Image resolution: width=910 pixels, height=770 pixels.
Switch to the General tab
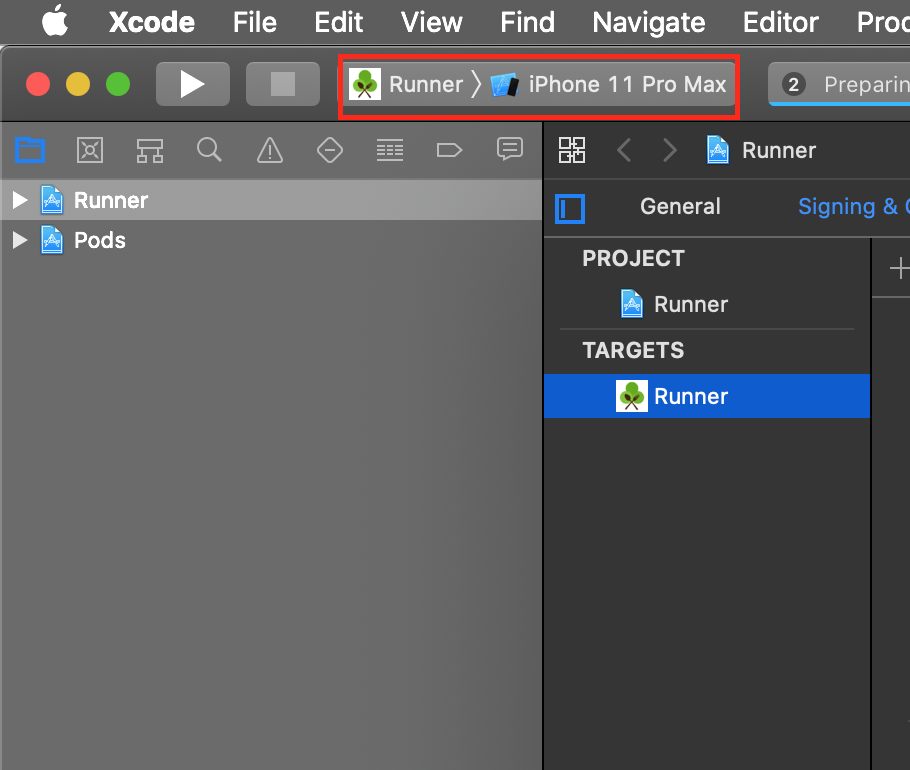click(680, 207)
